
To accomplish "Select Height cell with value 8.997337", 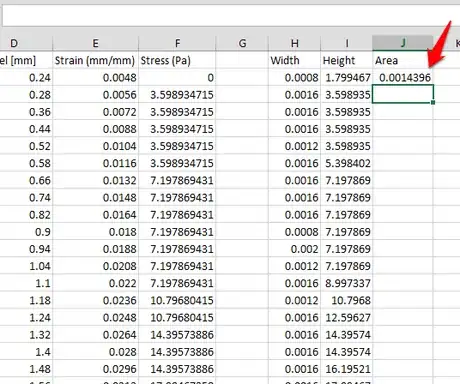I will [x=347, y=283].
